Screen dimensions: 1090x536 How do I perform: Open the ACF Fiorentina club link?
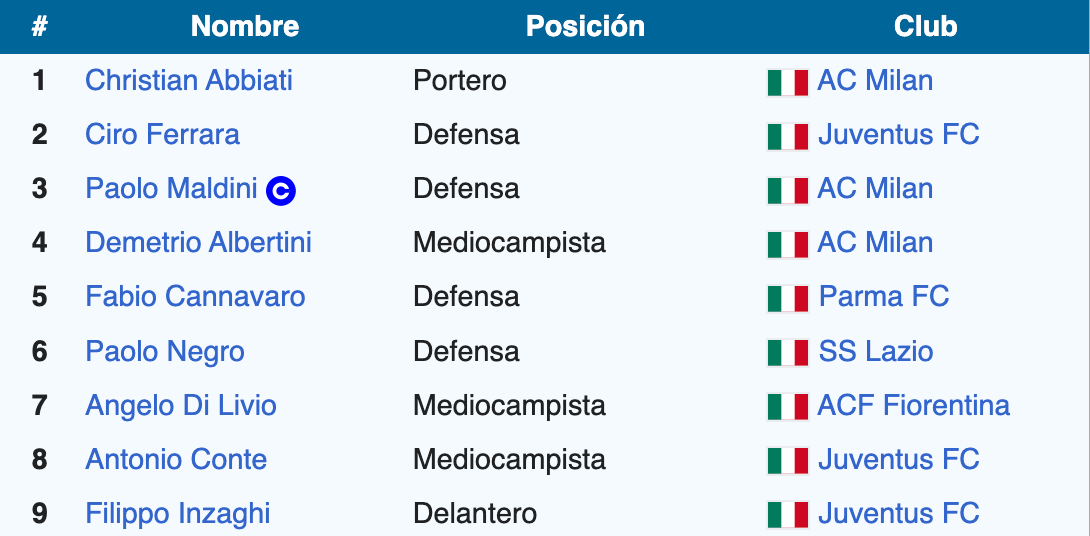point(914,405)
